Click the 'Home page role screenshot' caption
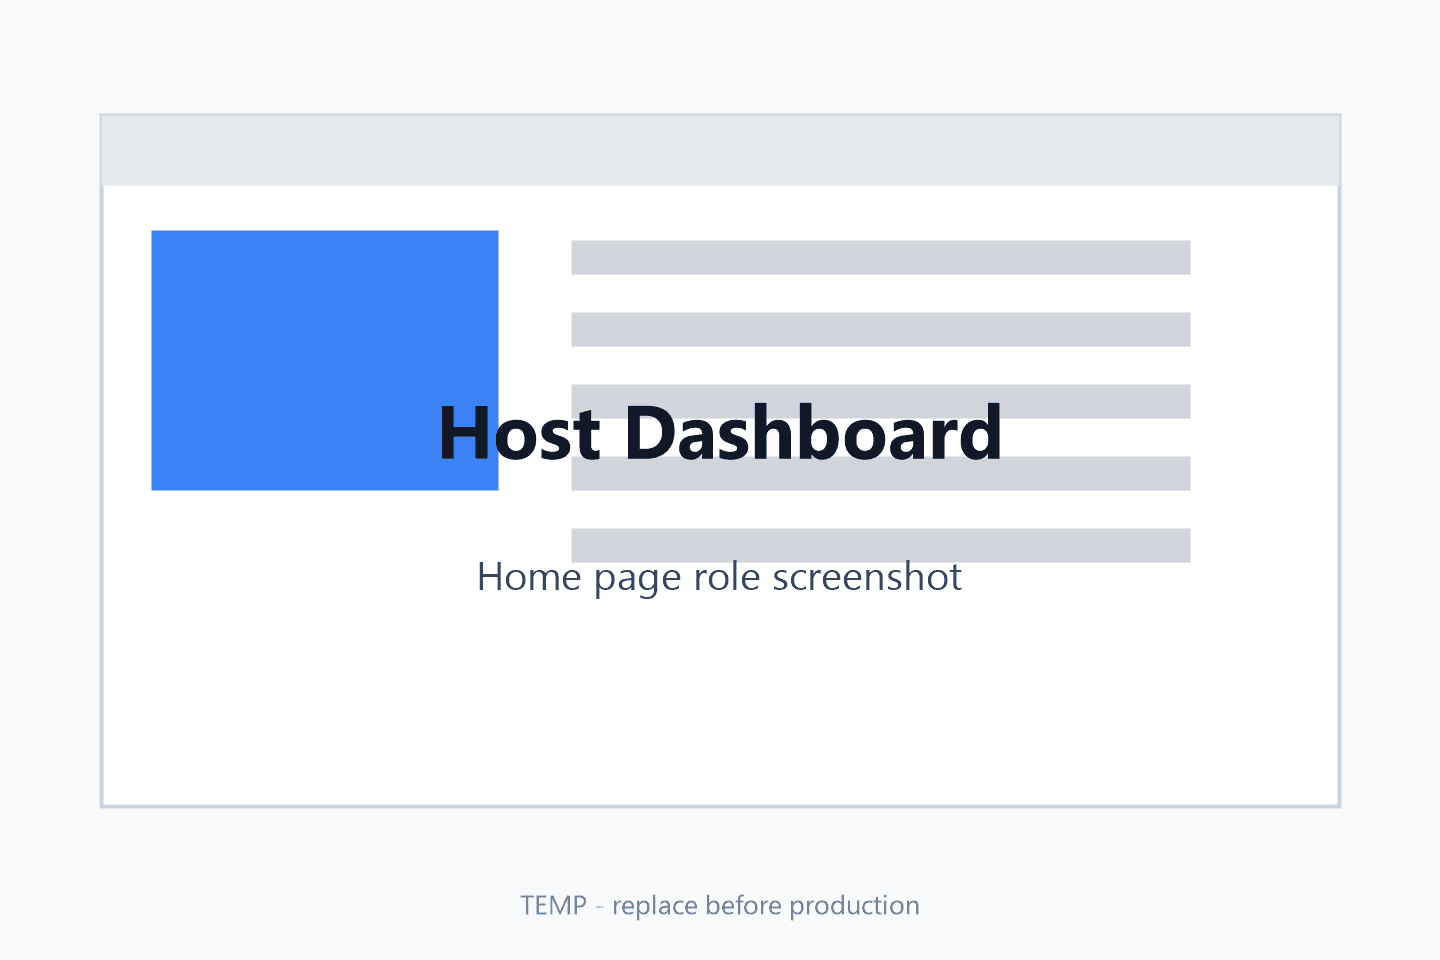The width and height of the screenshot is (1440, 960). 720,577
